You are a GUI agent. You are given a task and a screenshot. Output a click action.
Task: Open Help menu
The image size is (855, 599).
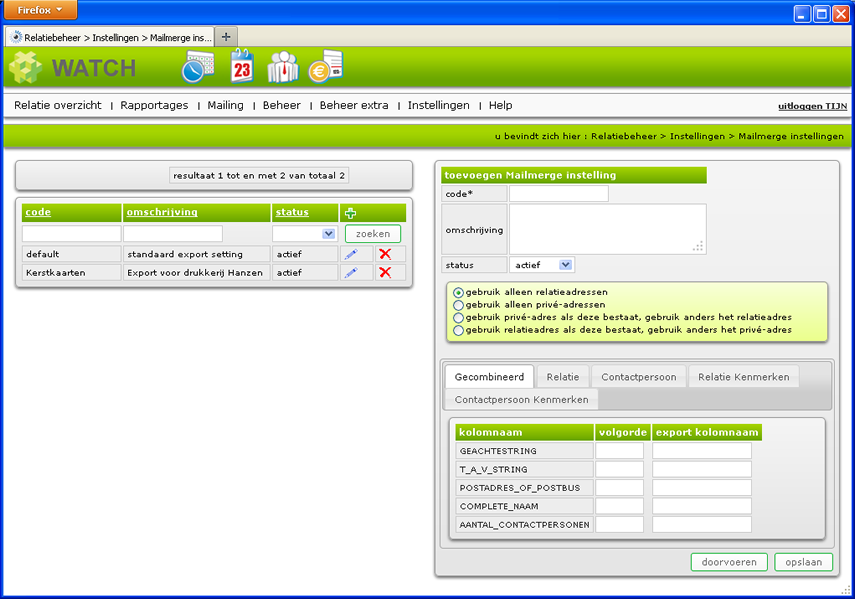tap(501, 105)
